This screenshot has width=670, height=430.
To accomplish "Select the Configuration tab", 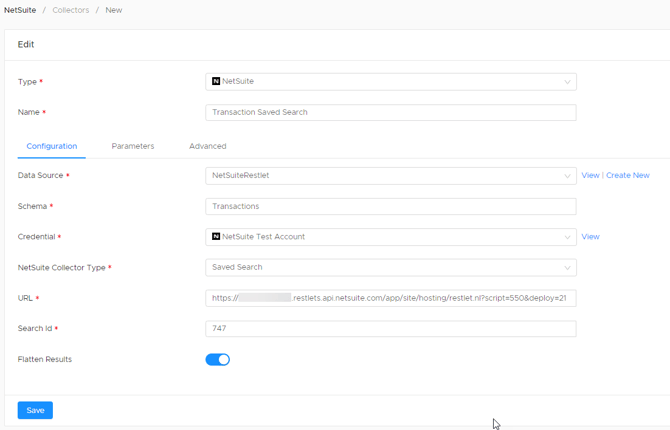I will coord(52,146).
